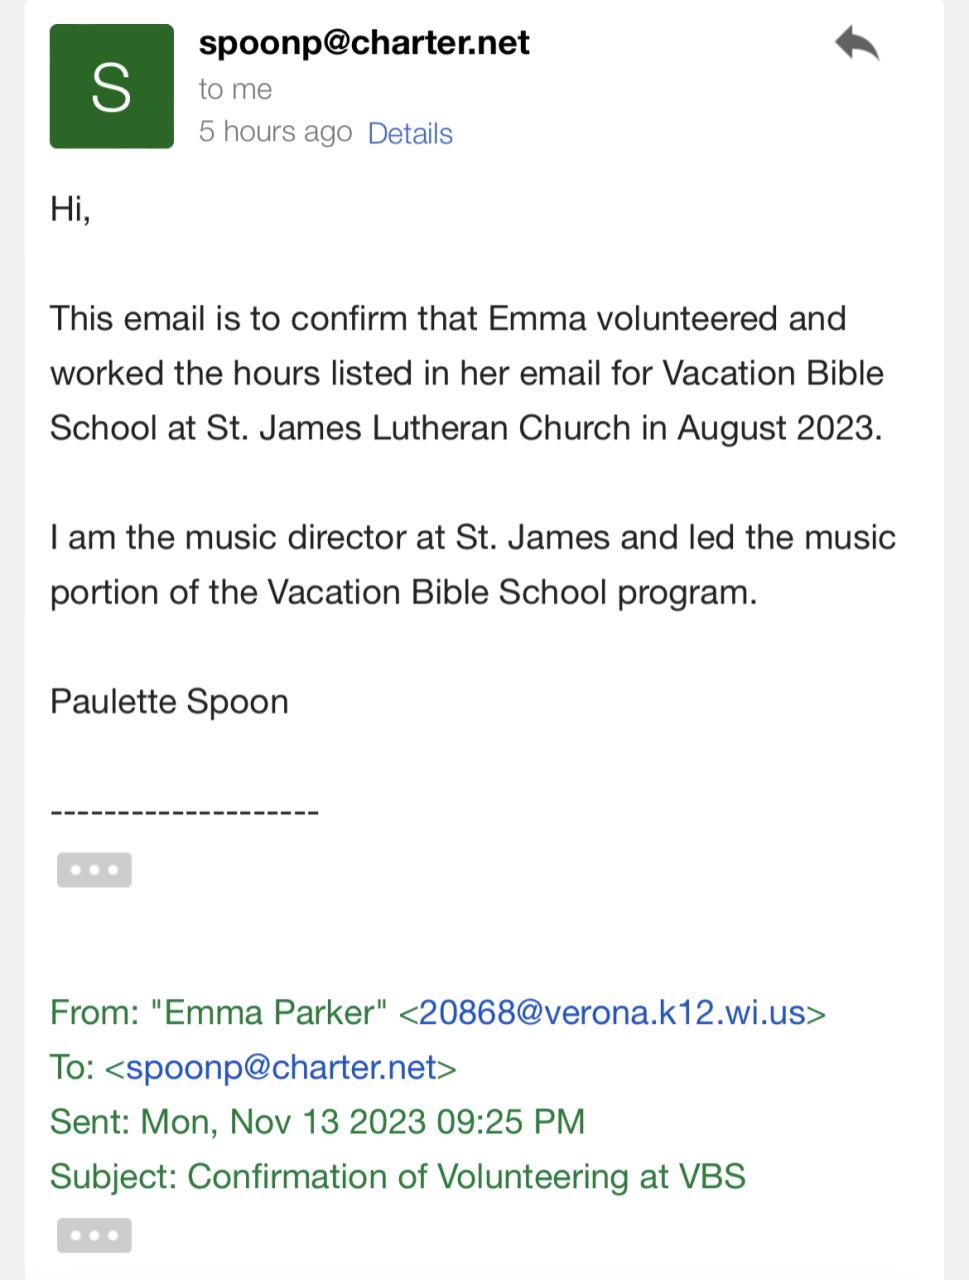Tap the green S sender avatar
Viewport: 969px width, 1280px height.
pyautogui.click(x=111, y=87)
